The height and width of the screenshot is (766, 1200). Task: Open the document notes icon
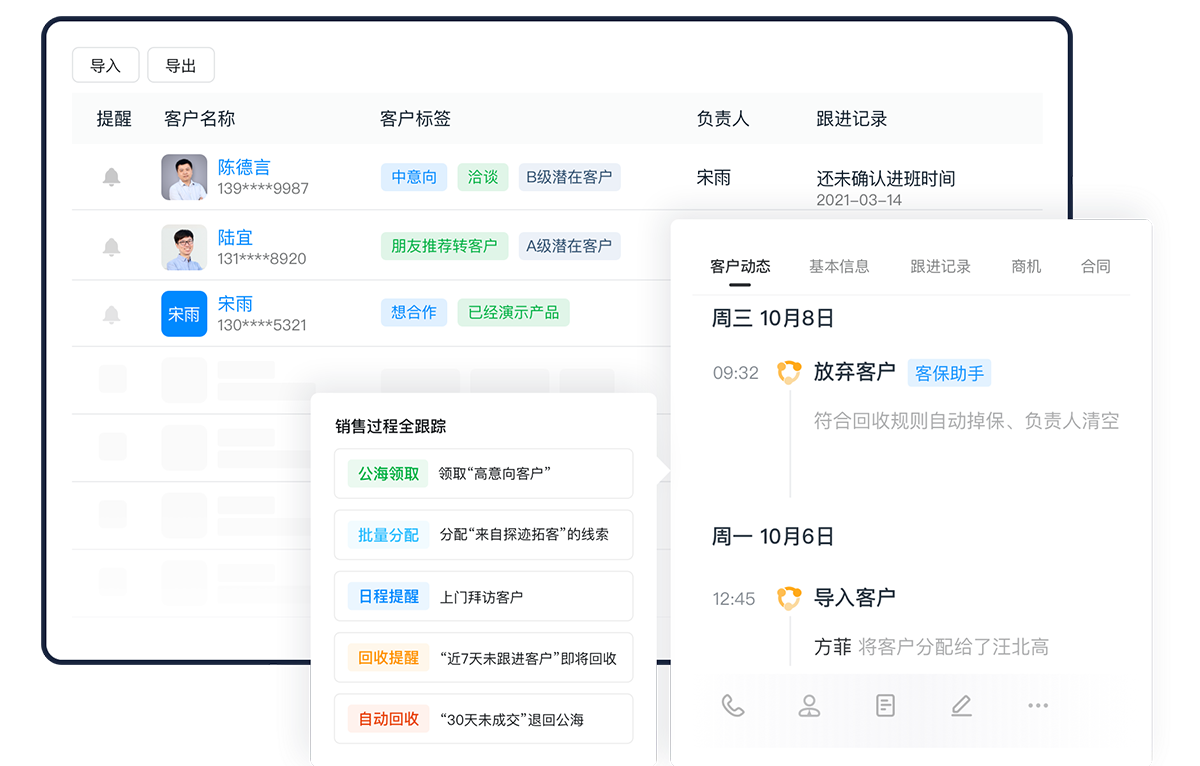coord(885,706)
